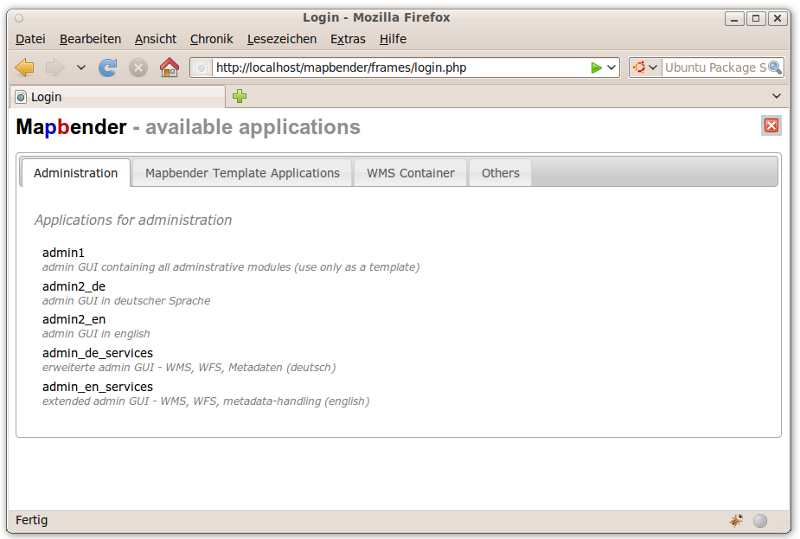Select the WMS Container tab
Image resolution: width=800 pixels, height=539 pixels.
(410, 173)
